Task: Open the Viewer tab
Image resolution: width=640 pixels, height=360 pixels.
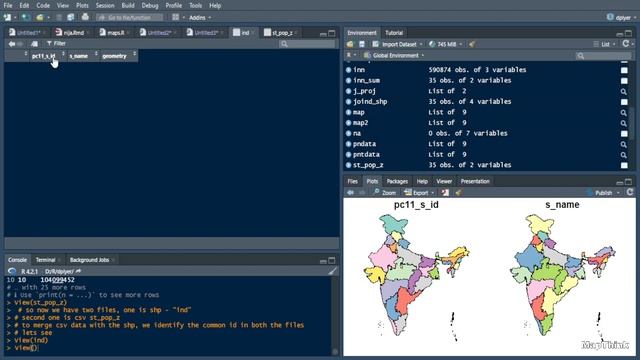Action: pyautogui.click(x=444, y=181)
